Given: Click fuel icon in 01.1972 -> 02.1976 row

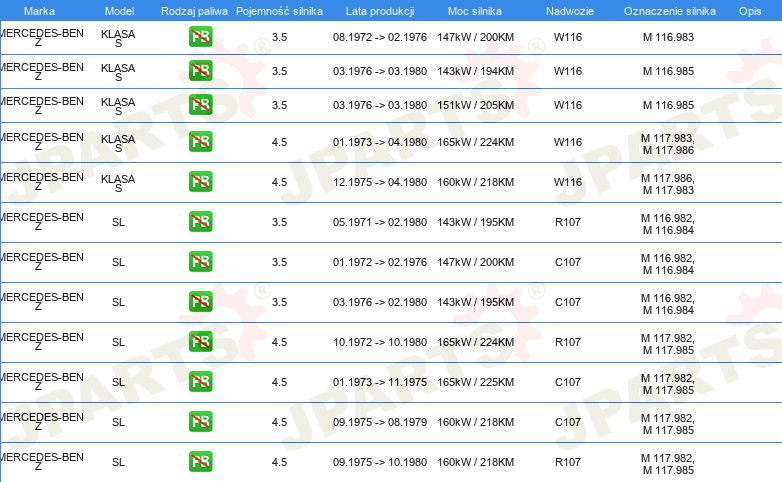Looking at the screenshot, I should [200, 261].
